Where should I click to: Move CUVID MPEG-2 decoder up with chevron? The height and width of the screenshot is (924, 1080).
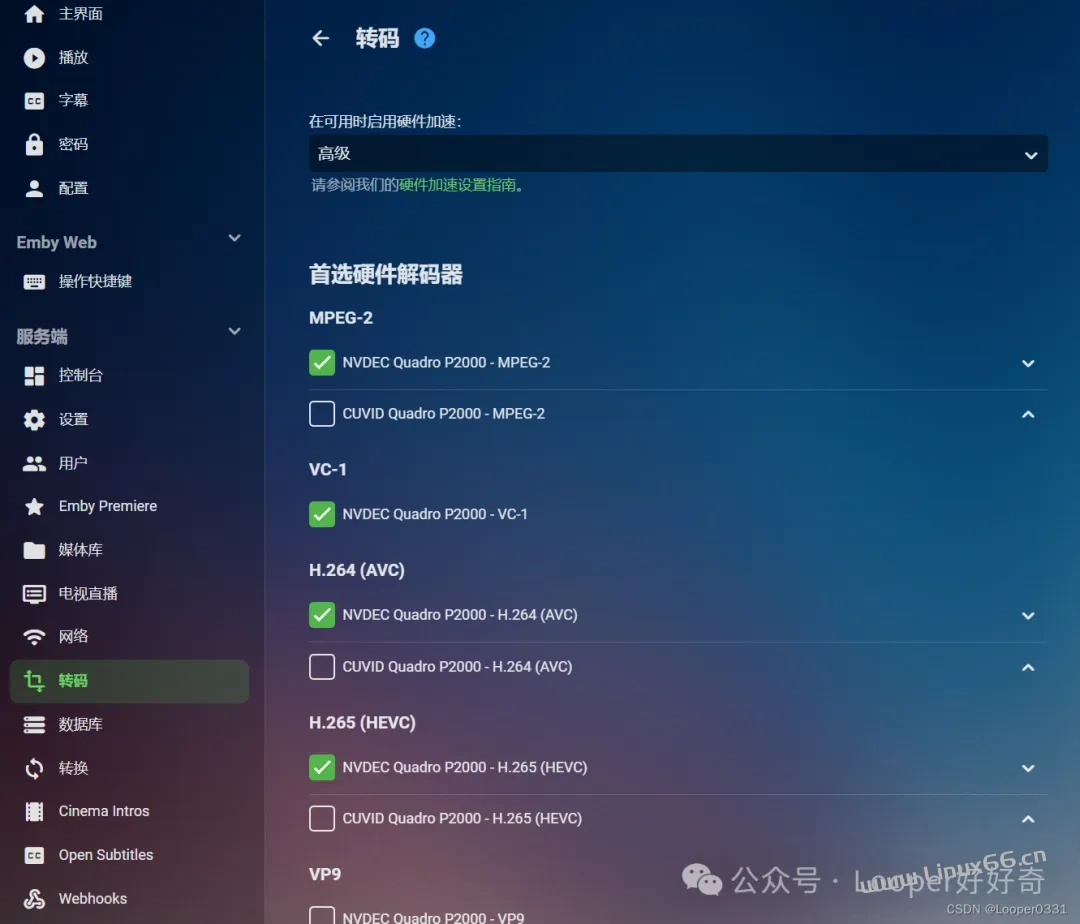1028,414
